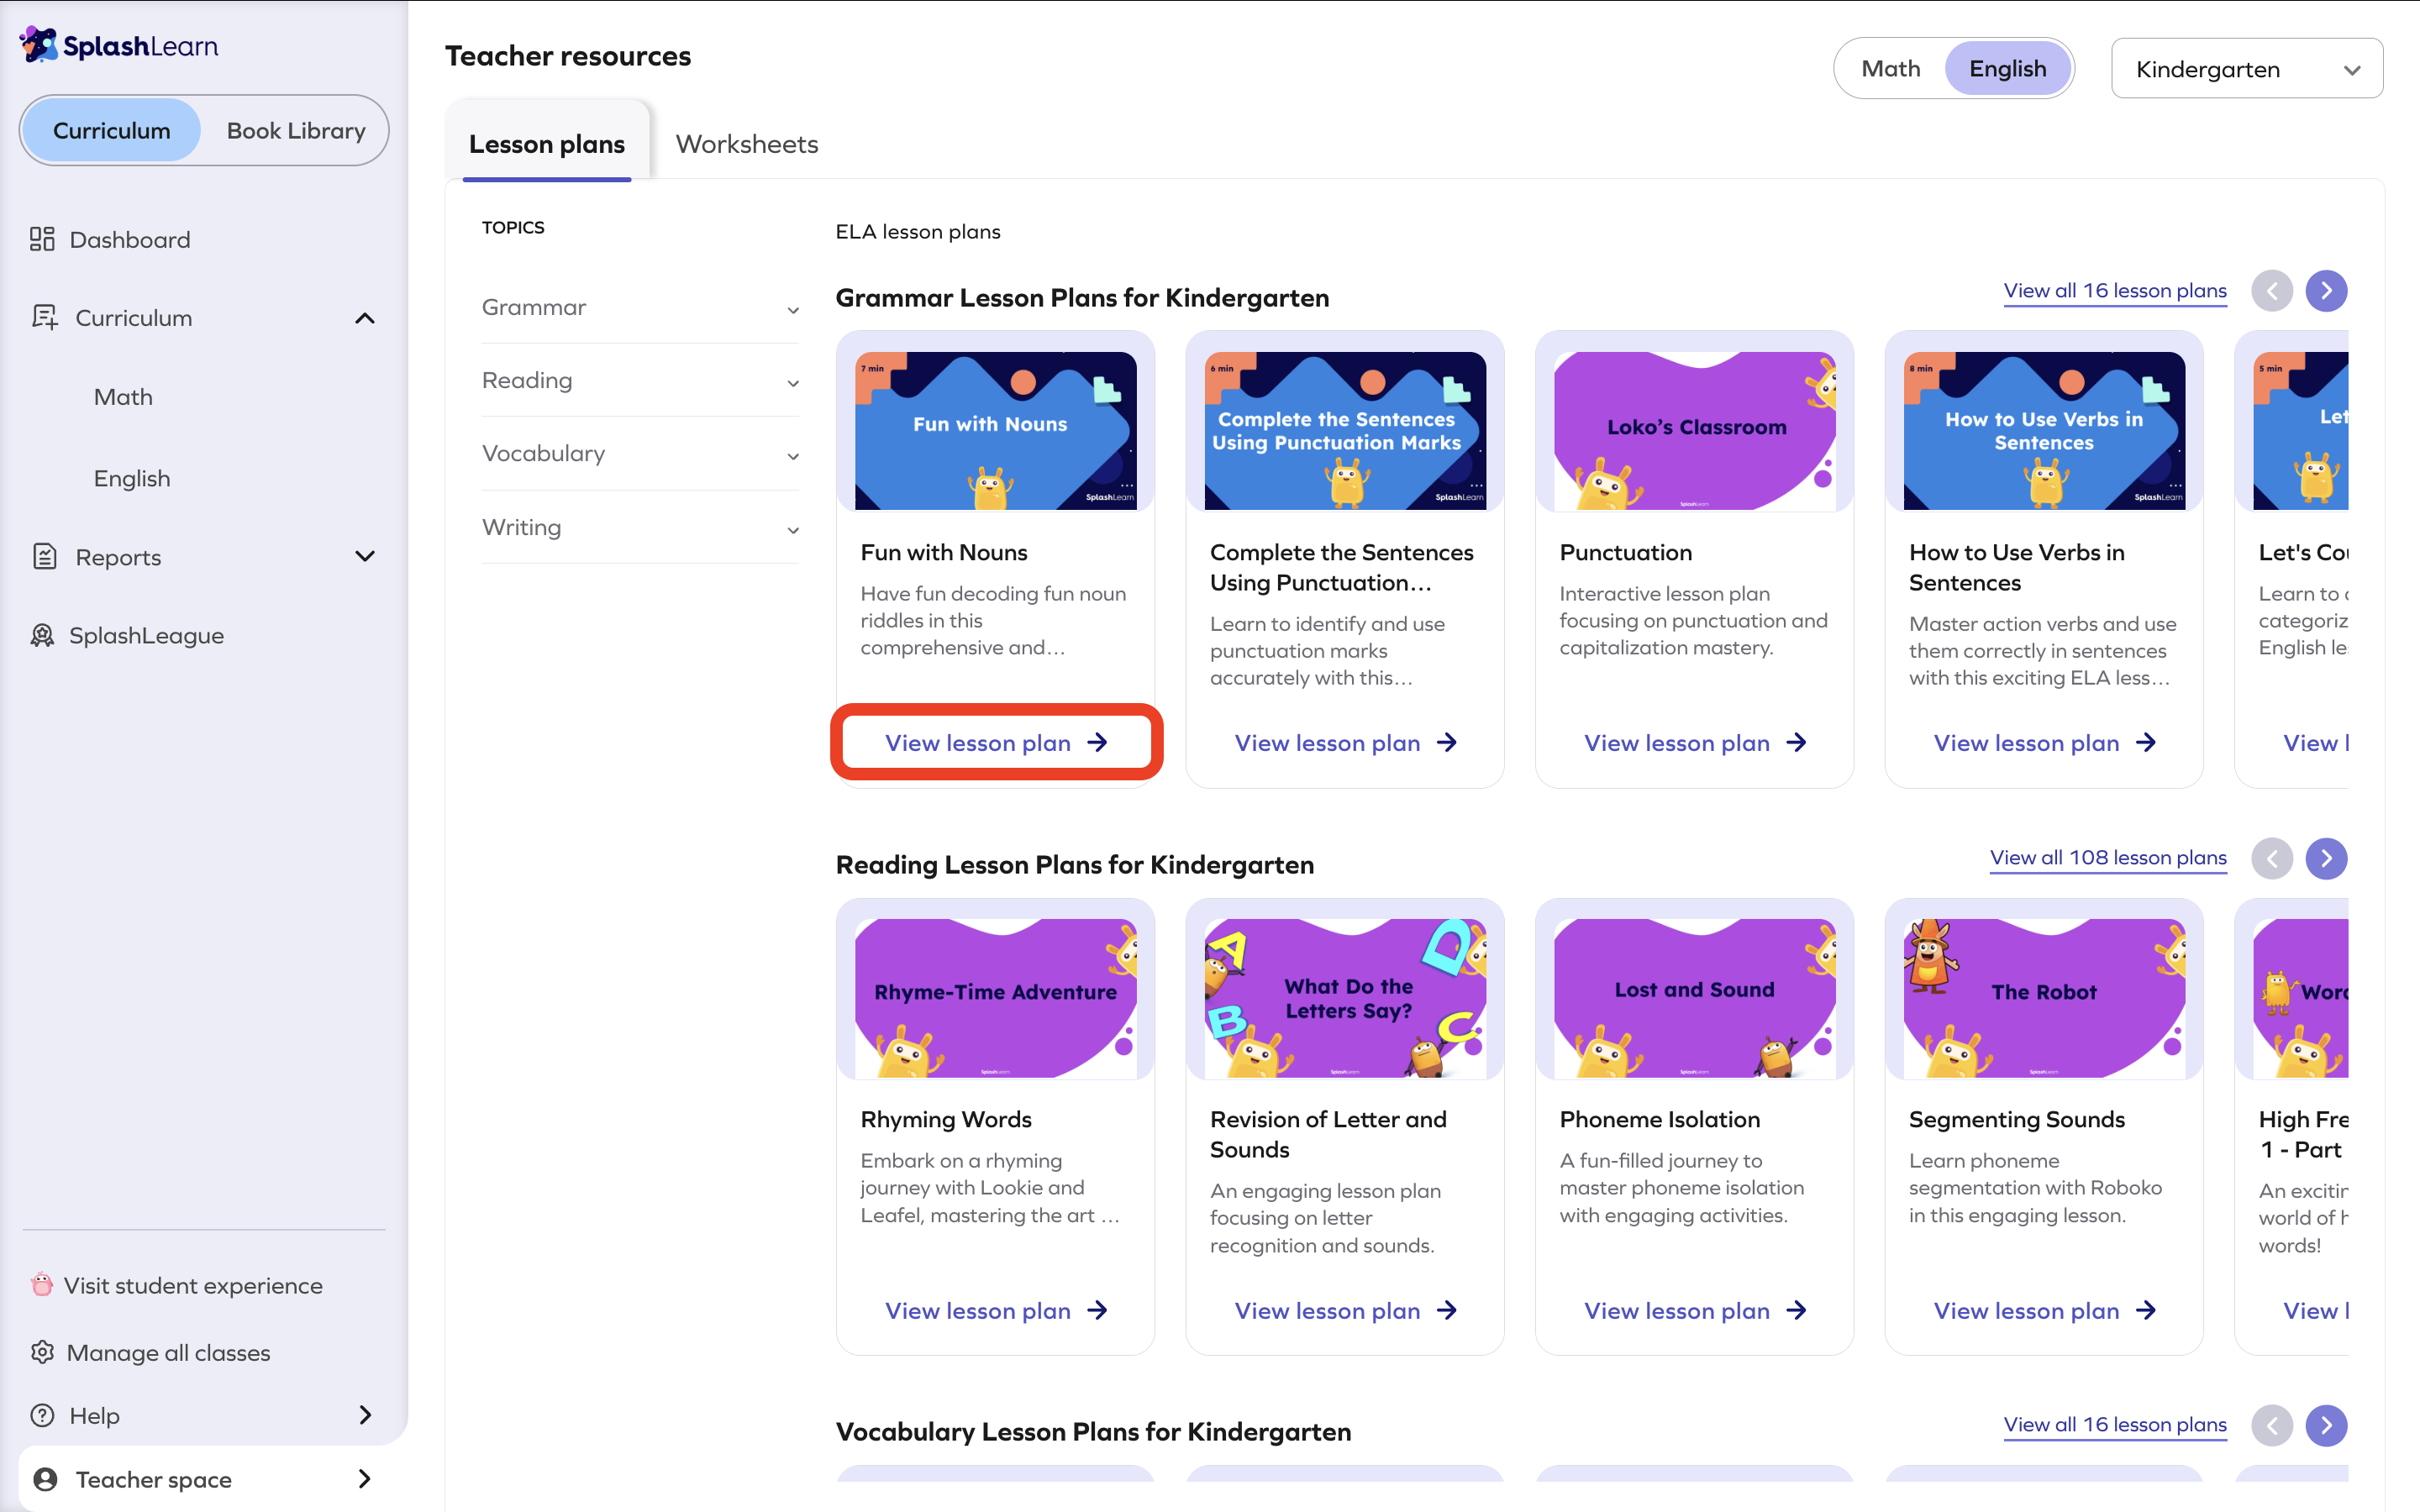Screen dimensions: 2420x1512
Task: Click the Phoneme Isolation card title
Action: click(x=1659, y=1119)
